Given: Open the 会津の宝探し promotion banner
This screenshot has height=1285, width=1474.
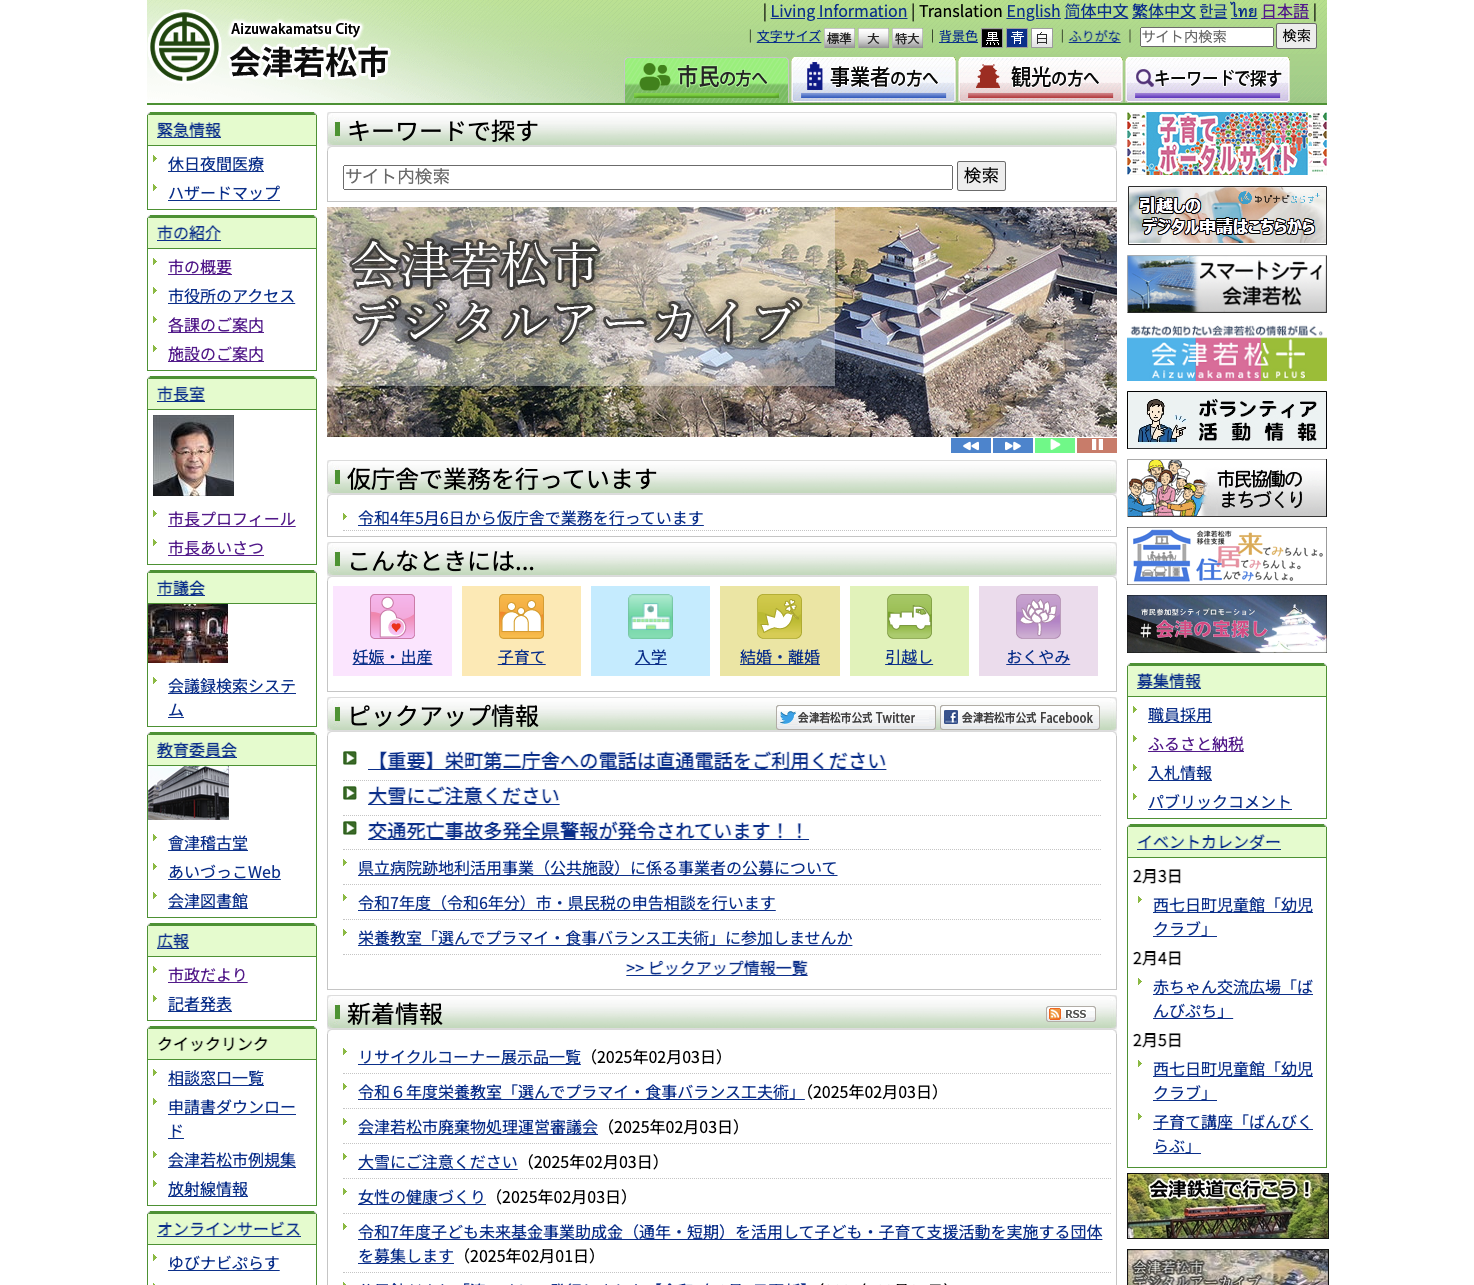Looking at the screenshot, I should pyautogui.click(x=1227, y=624).
